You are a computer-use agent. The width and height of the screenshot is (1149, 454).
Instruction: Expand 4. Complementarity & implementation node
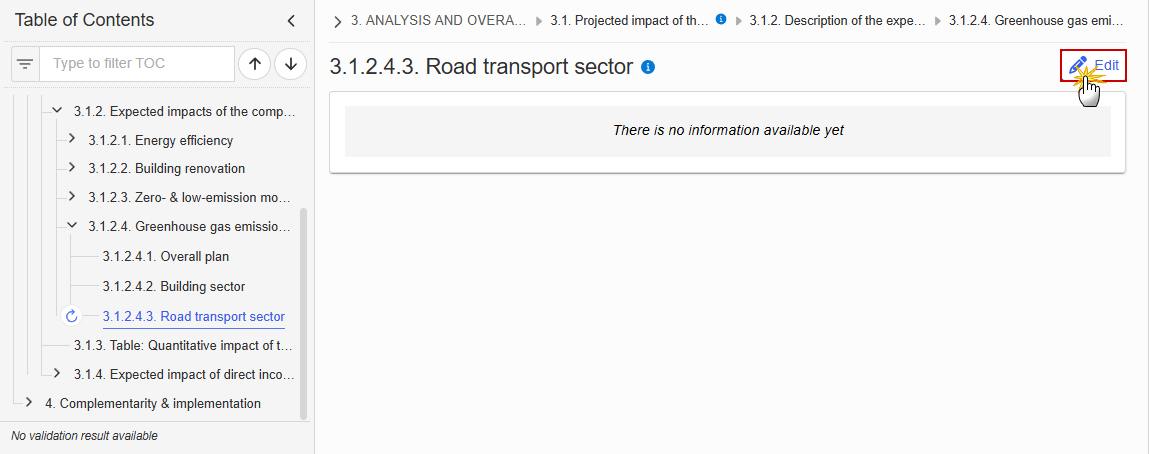pos(29,402)
